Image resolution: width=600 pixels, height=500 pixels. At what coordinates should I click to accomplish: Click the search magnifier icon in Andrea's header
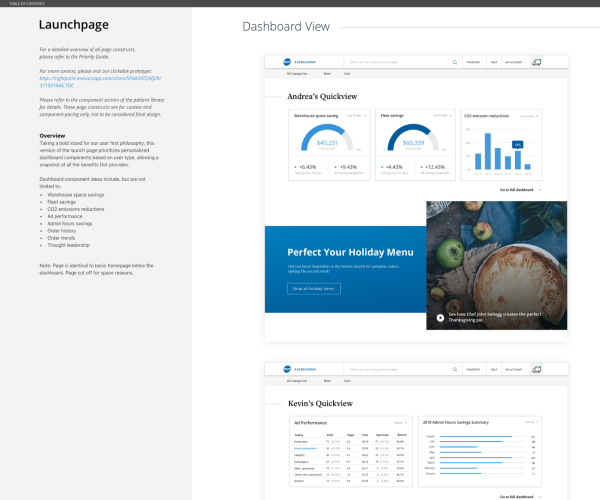point(454,62)
